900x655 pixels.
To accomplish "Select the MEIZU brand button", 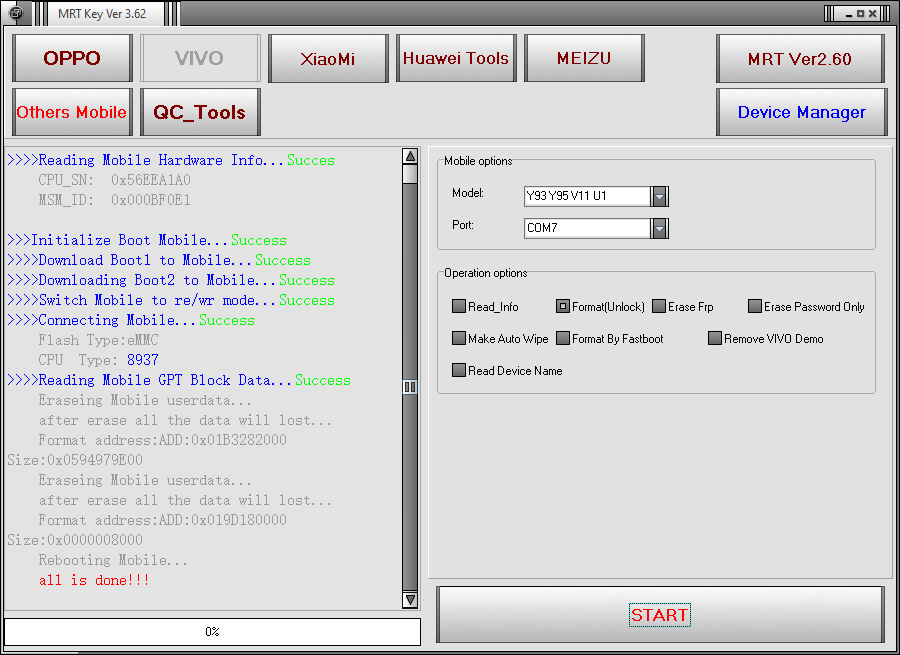I will [584, 58].
